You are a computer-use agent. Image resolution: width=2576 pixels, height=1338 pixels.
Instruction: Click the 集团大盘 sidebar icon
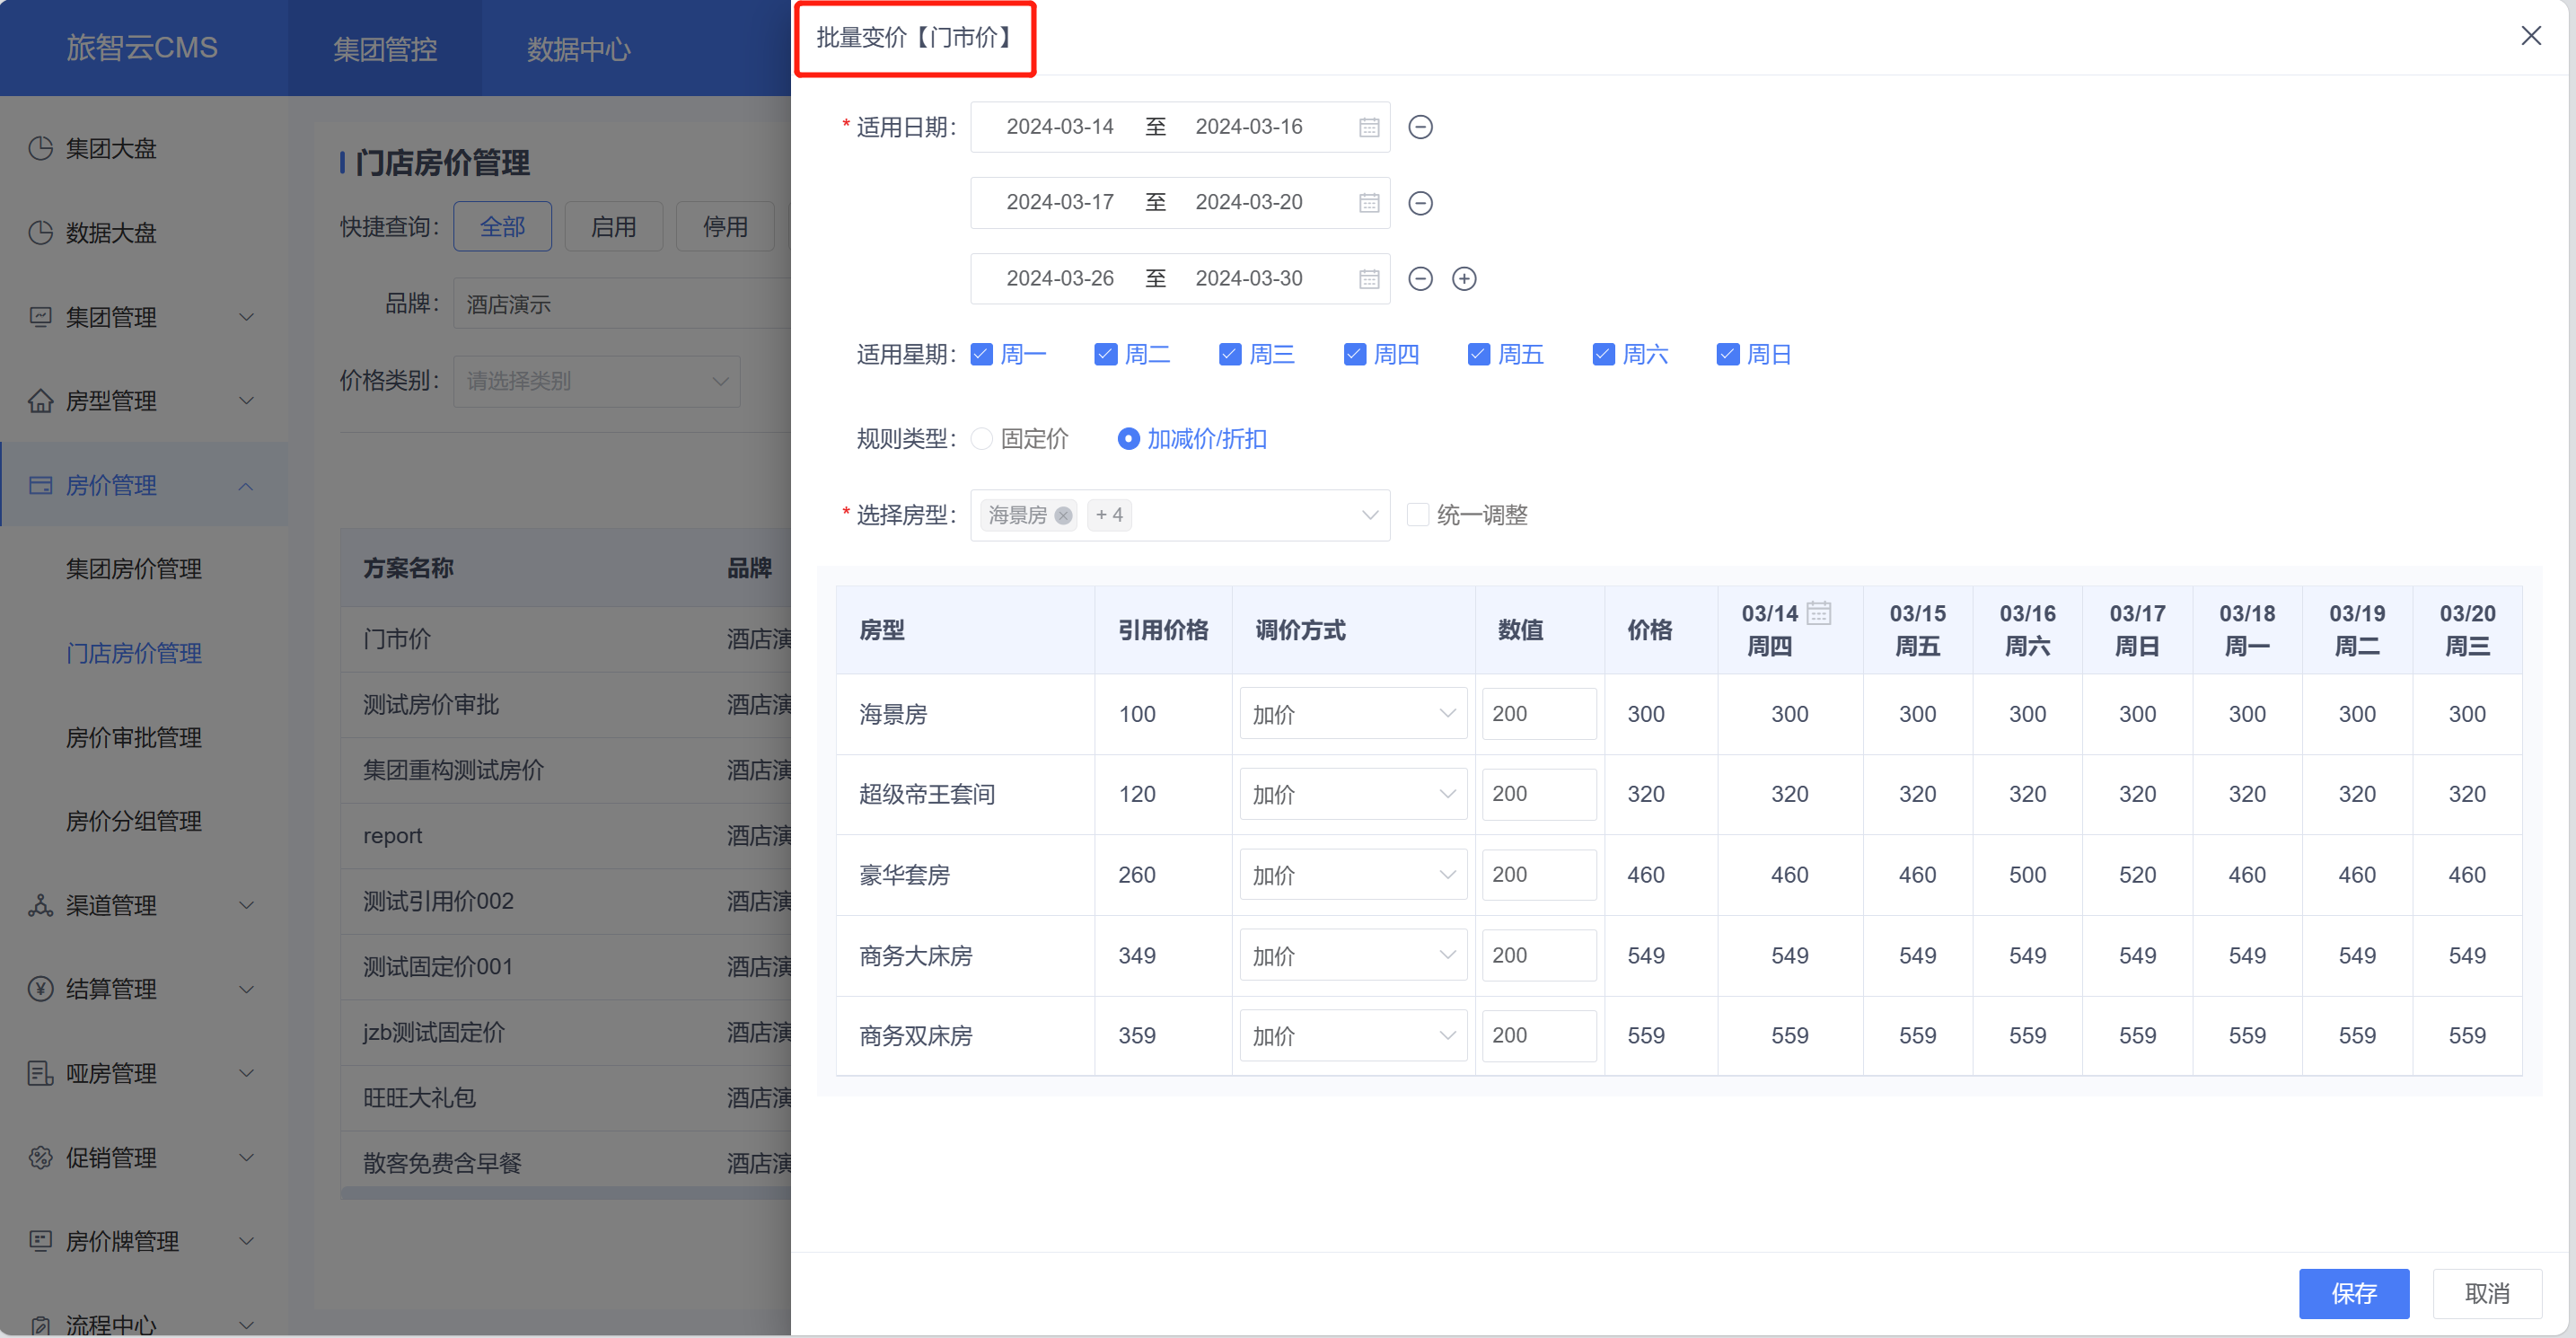pyautogui.click(x=40, y=148)
